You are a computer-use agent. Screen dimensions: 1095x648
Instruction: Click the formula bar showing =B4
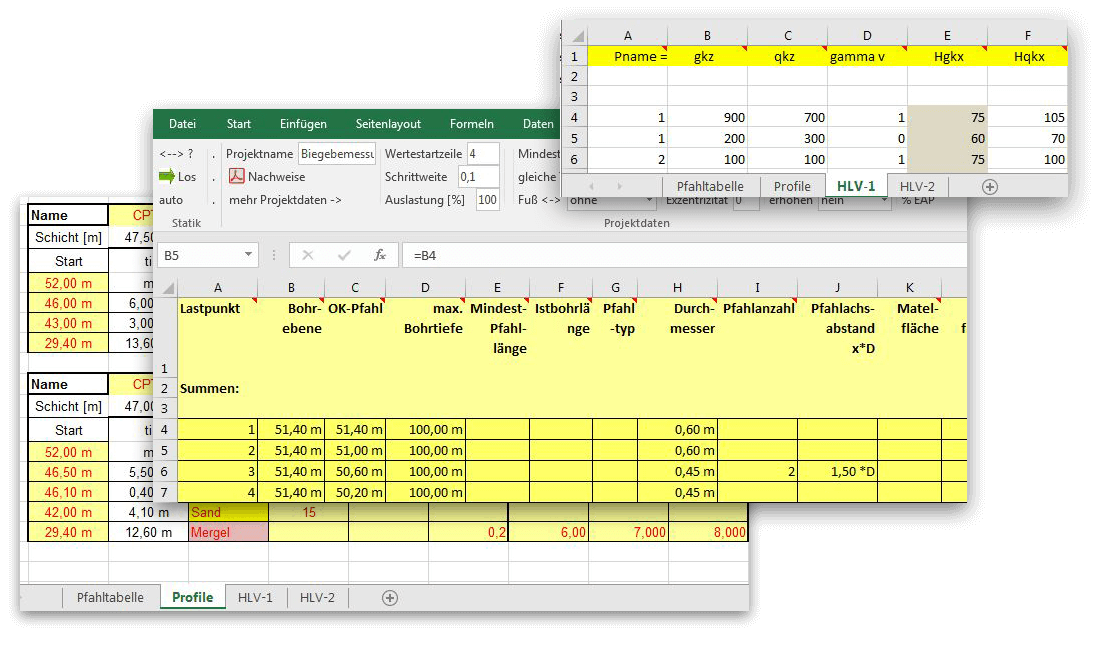click(x=684, y=256)
